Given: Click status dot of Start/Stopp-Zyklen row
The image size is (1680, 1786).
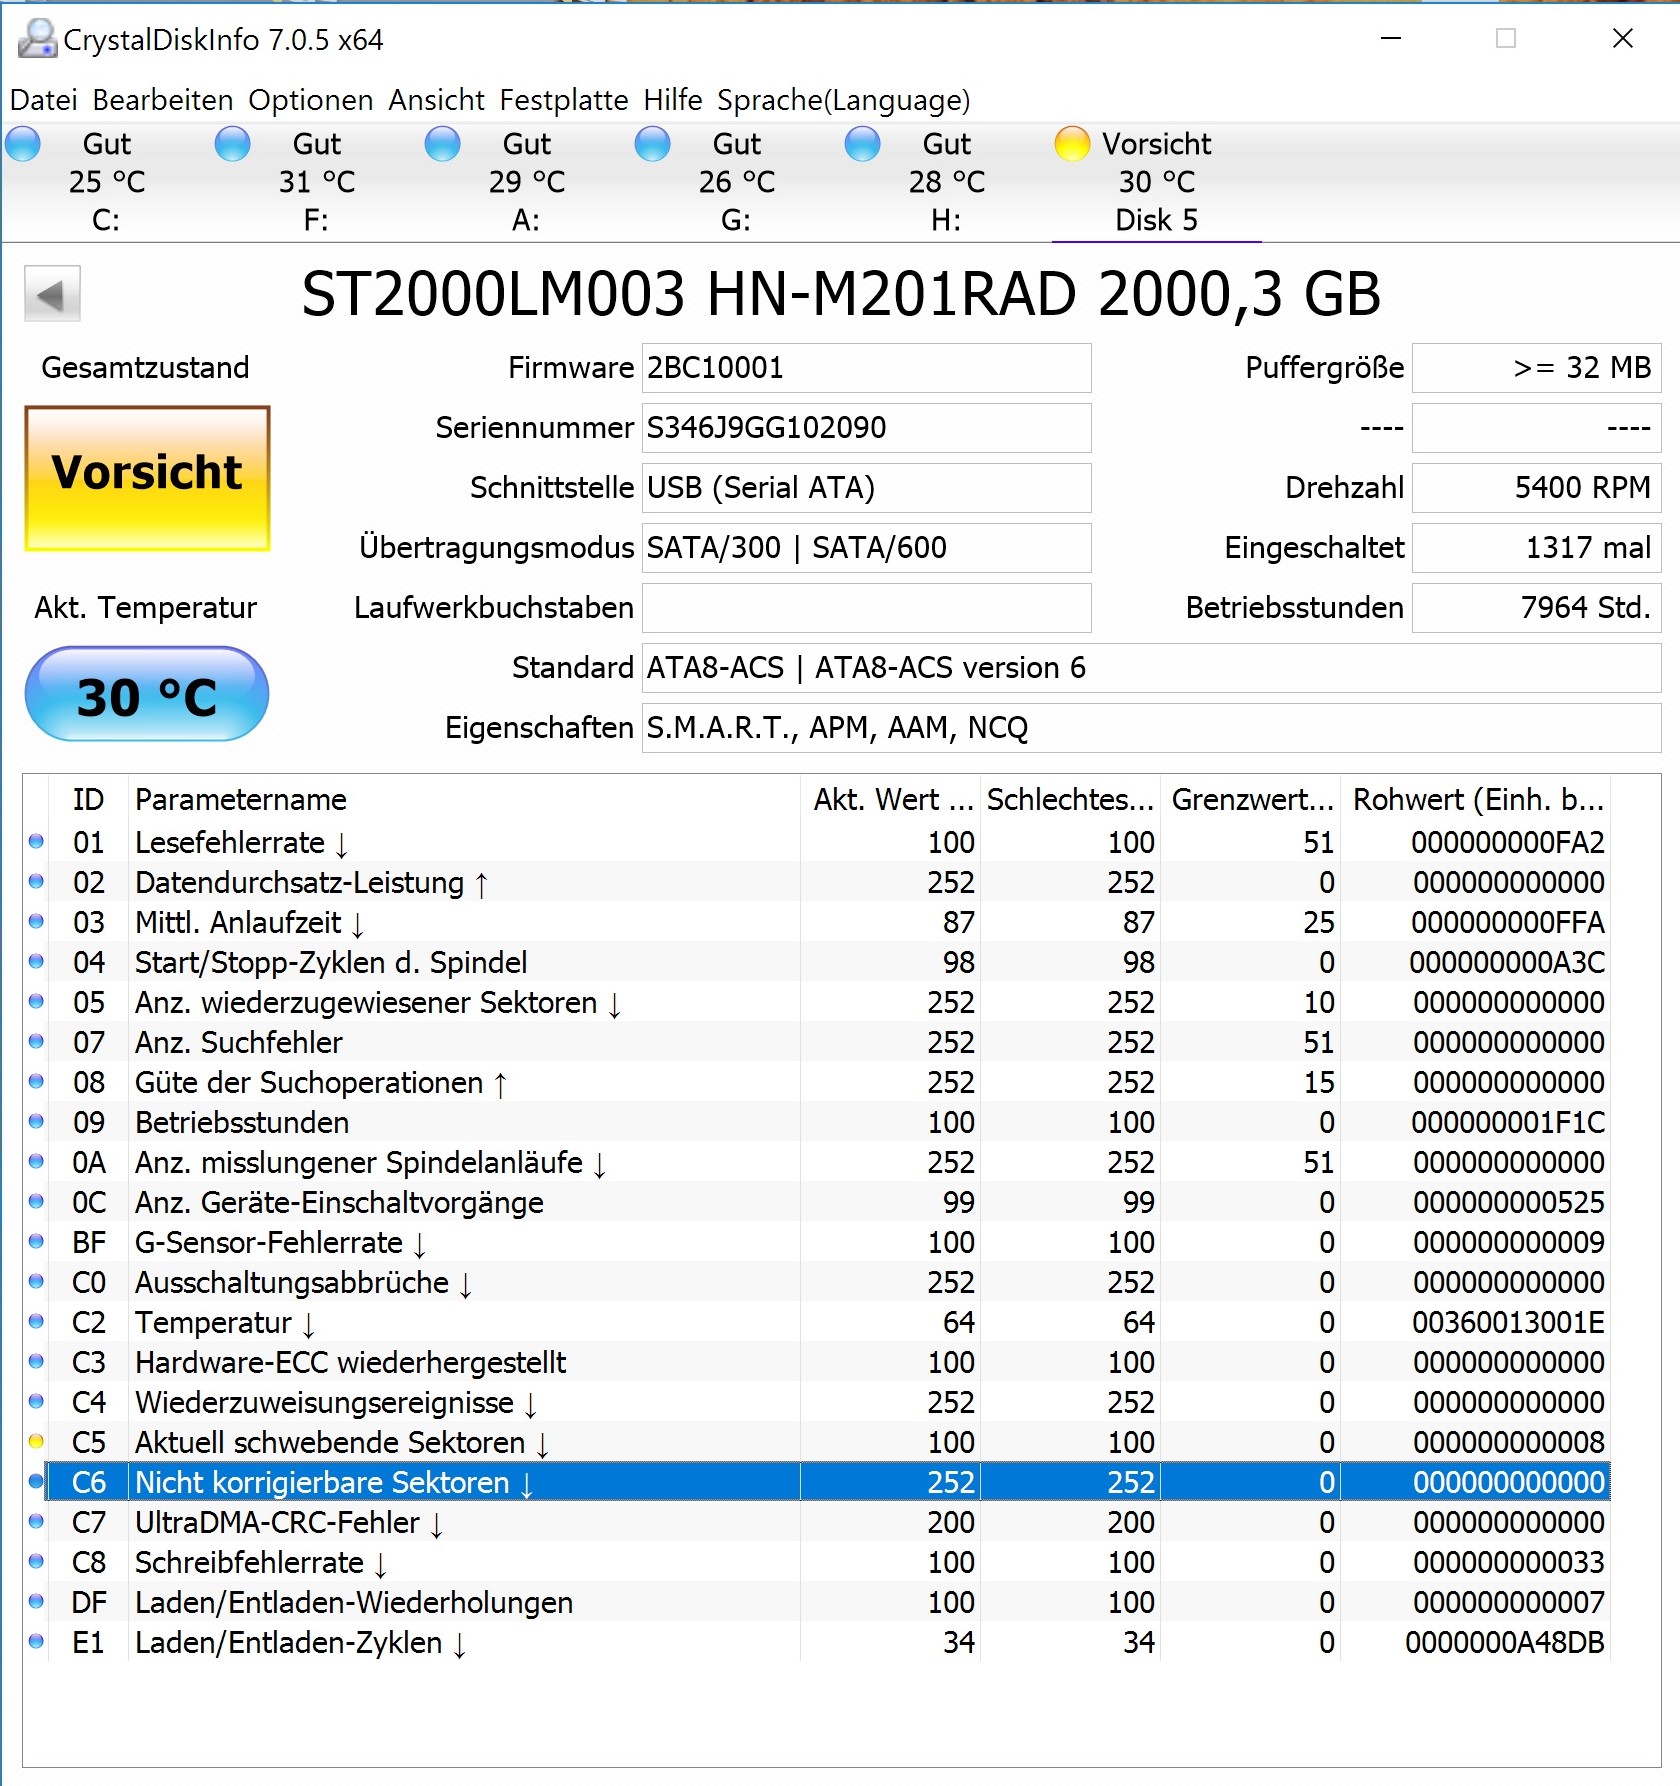Looking at the screenshot, I should coord(37,962).
